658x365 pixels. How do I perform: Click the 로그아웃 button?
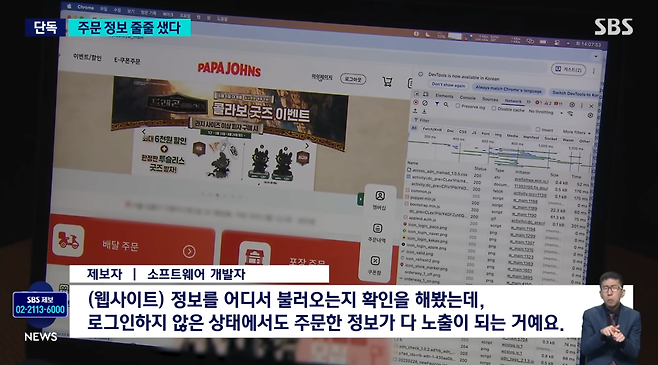(x=353, y=79)
